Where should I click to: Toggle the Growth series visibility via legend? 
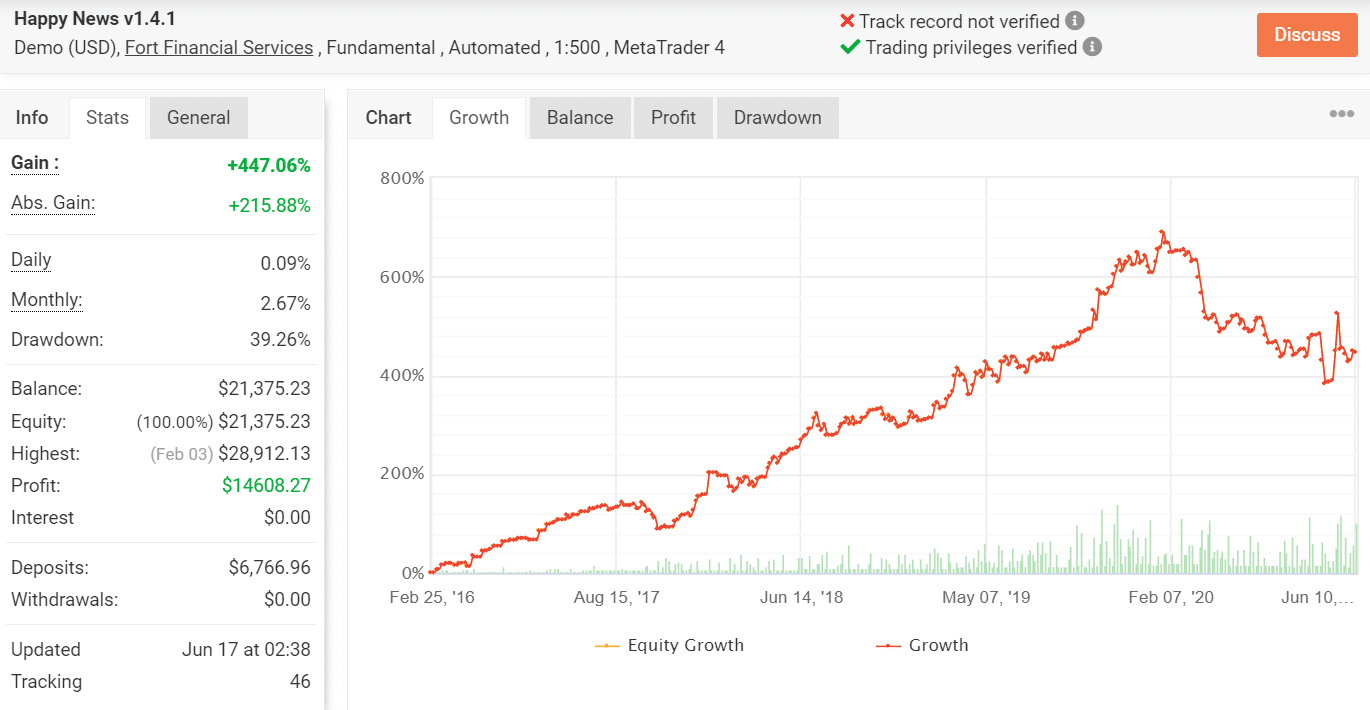pos(937,645)
